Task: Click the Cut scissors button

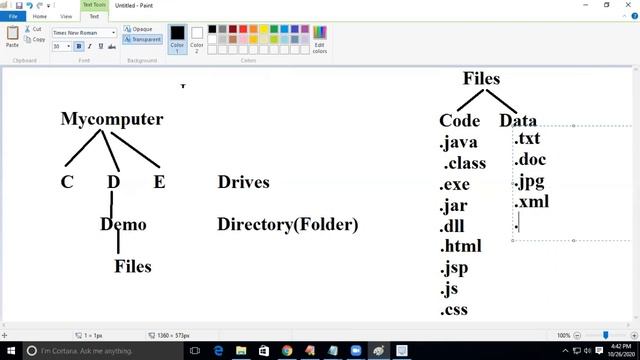Action: click(x=33, y=29)
